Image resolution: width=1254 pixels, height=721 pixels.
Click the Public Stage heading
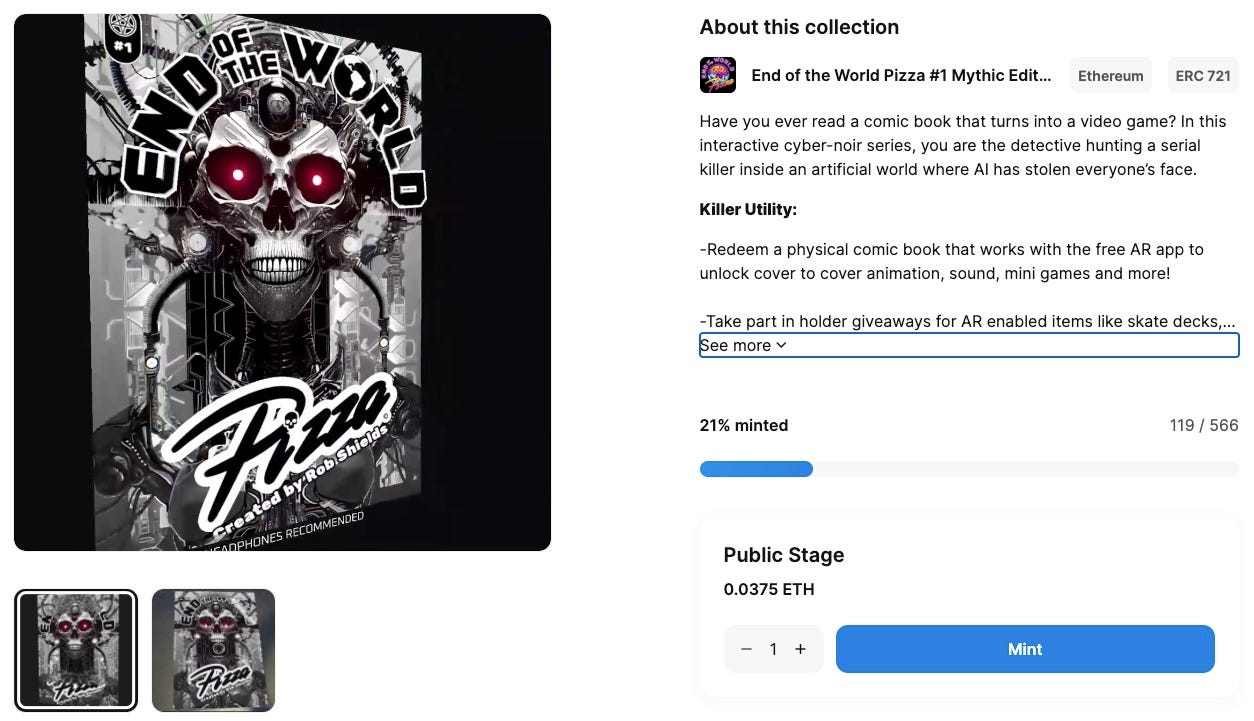784,555
